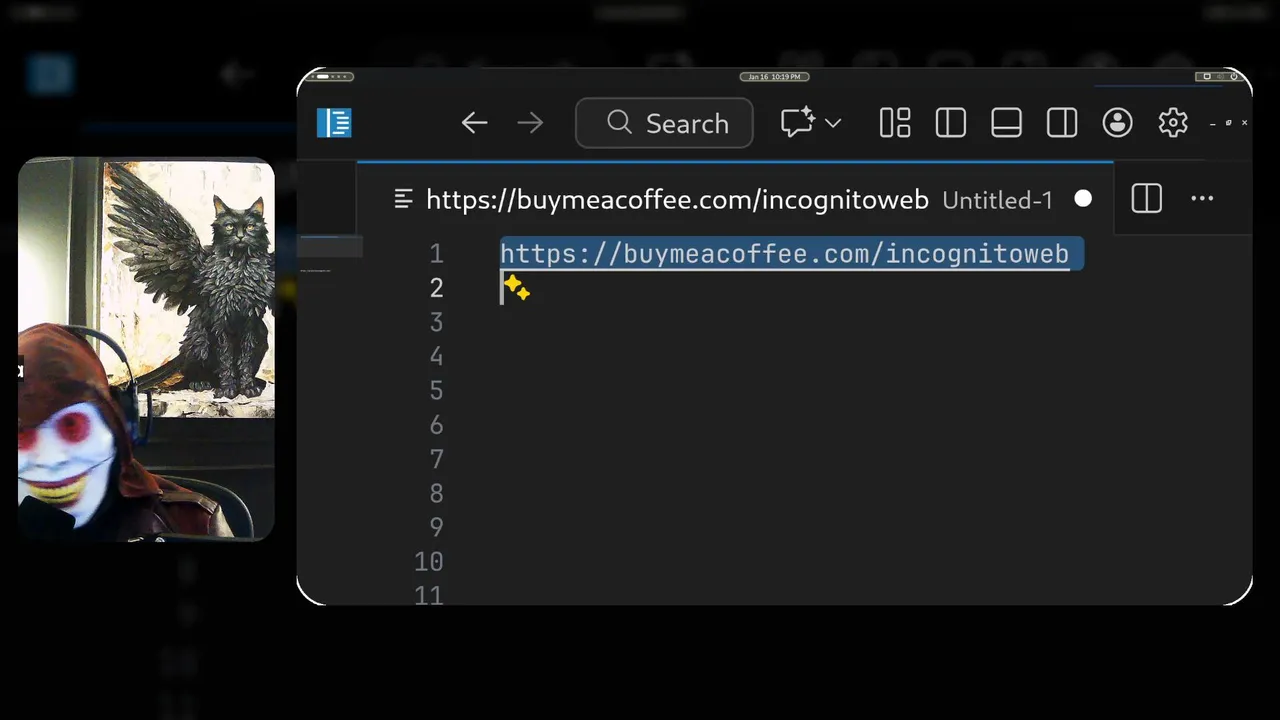Click the unsaved dot on Untitled-1 tab
This screenshot has width=1280, height=720.
coord(1083,199)
